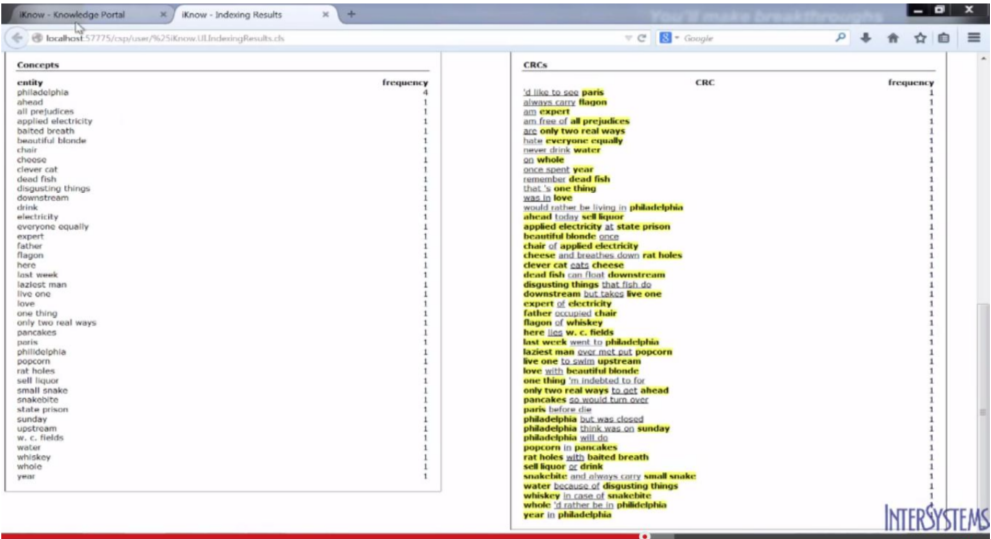Click CRC 'remember dead fish'
The width and height of the screenshot is (991, 539).
(566, 179)
